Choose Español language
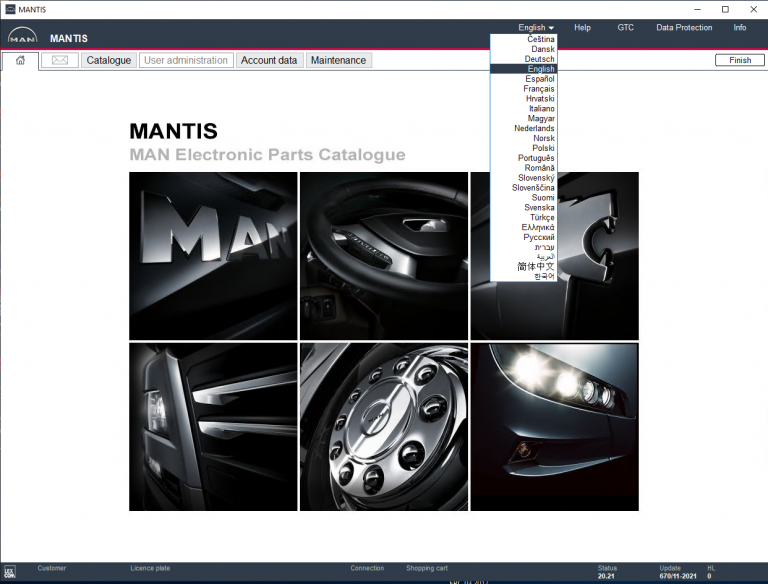Viewport: 768px width, 584px height. 524,79
